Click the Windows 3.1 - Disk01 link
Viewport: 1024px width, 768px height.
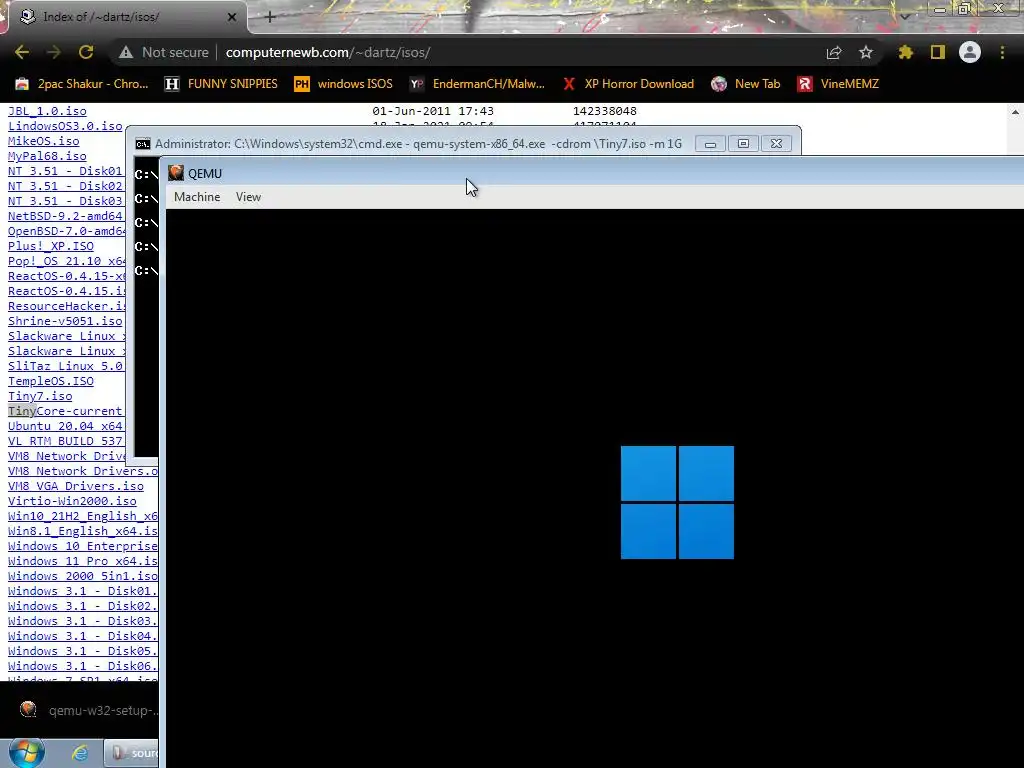tap(82, 591)
